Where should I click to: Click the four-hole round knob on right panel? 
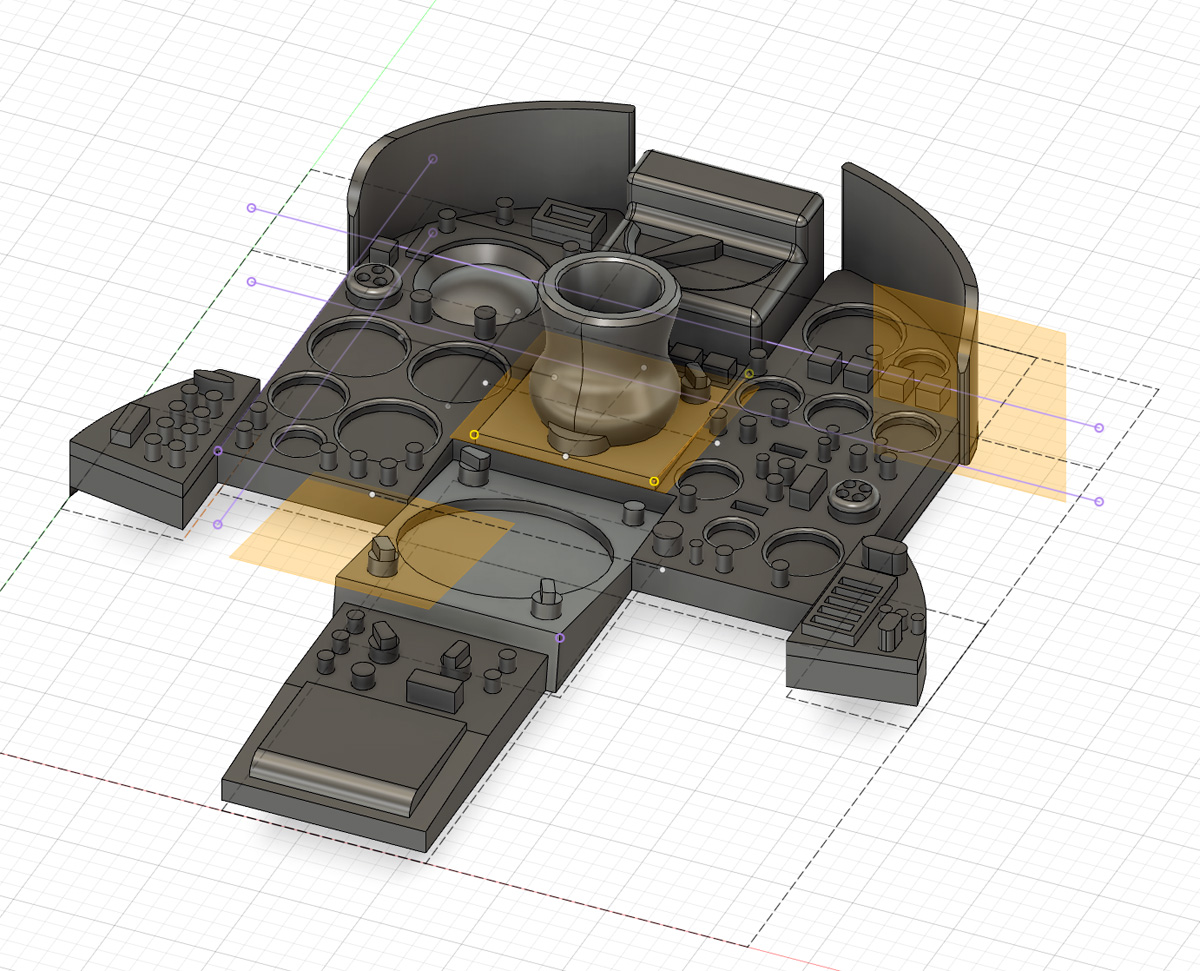point(851,493)
